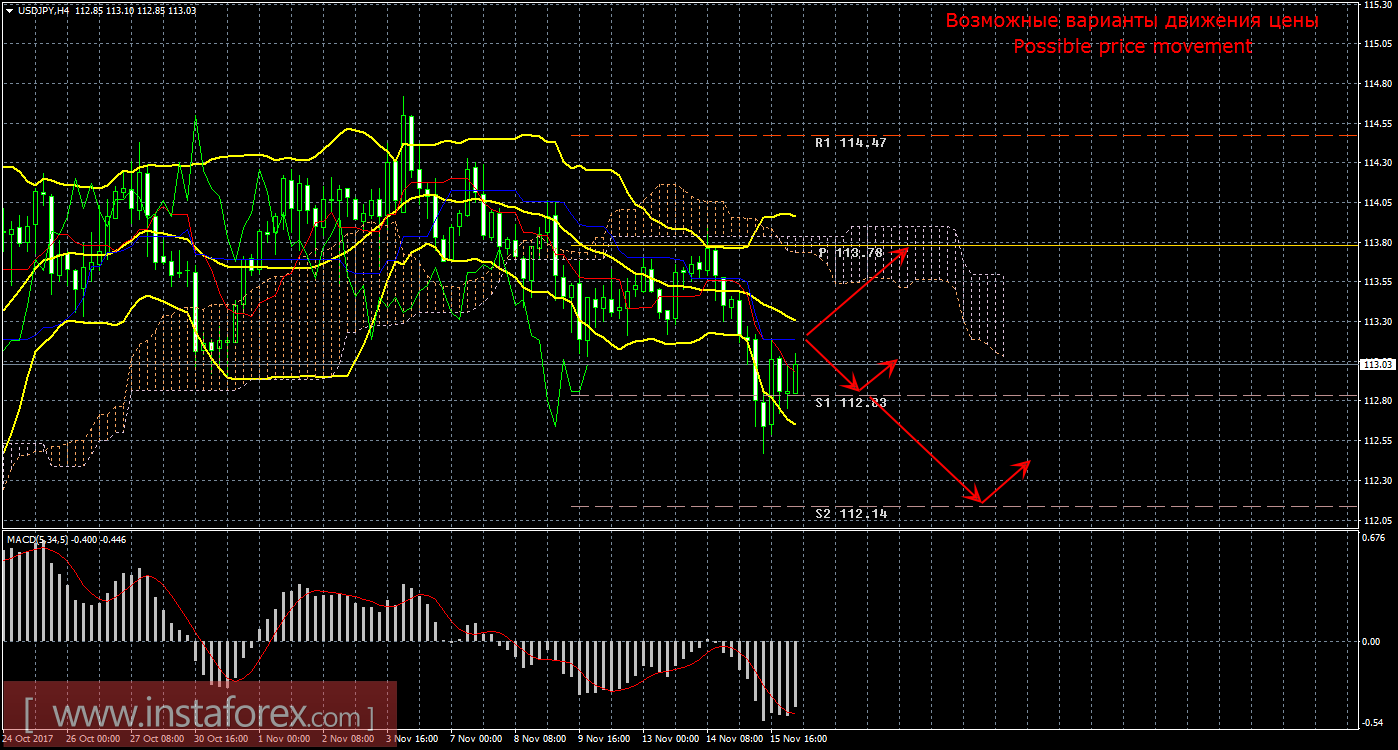Viewport: 1398px width, 750px height.
Task: Select 113.55 on the price axis
Action: tap(1377, 282)
